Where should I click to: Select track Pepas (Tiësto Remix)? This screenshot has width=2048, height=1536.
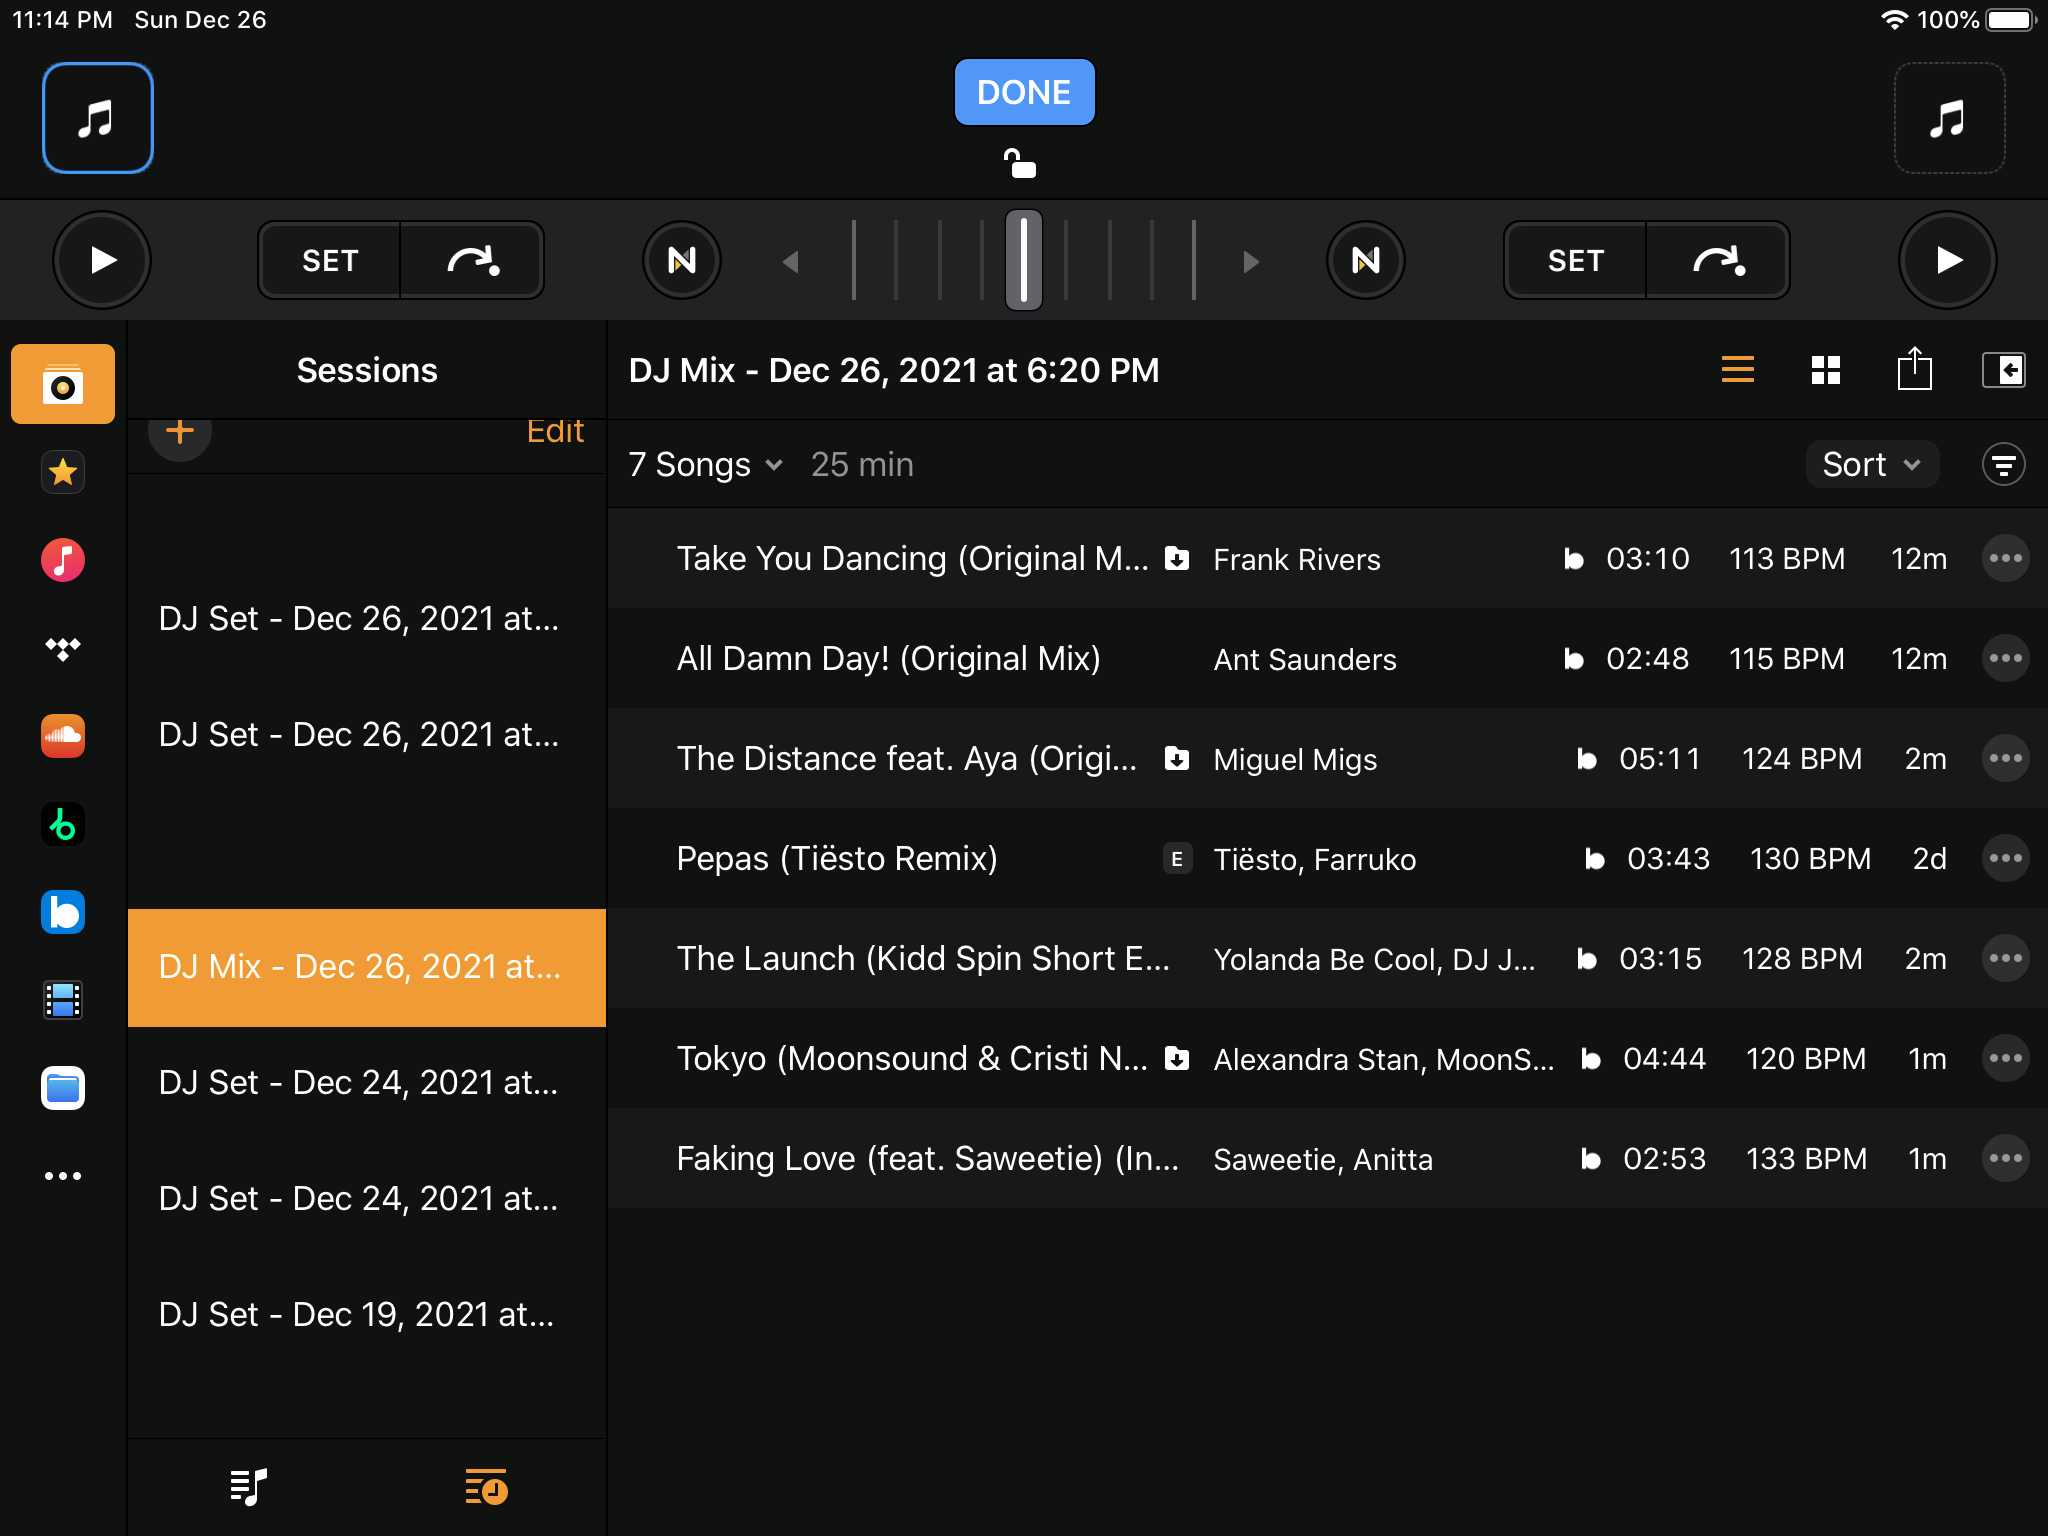click(1327, 859)
